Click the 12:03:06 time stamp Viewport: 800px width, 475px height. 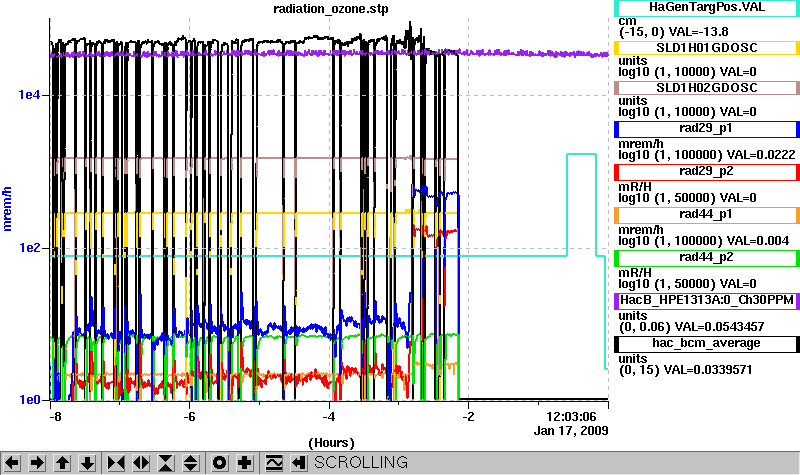coord(571,417)
